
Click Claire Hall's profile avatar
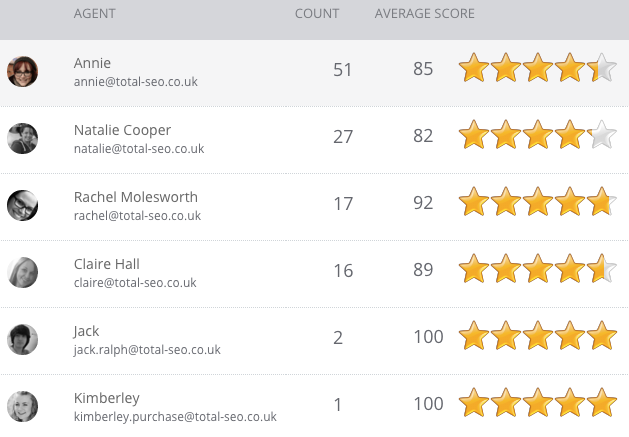click(22, 272)
